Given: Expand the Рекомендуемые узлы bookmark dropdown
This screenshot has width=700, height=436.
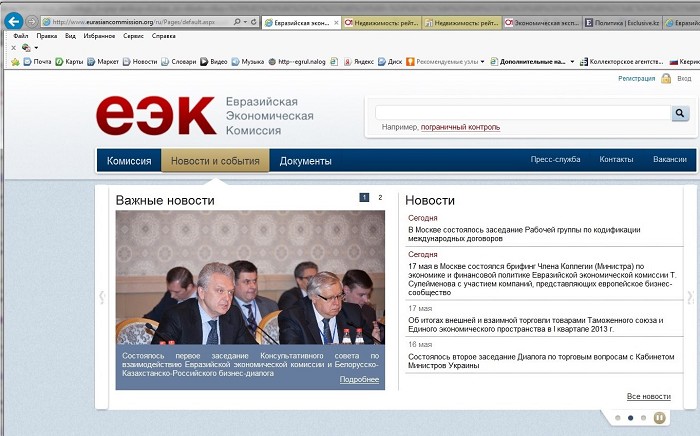Looking at the screenshot, I should click(482, 61).
